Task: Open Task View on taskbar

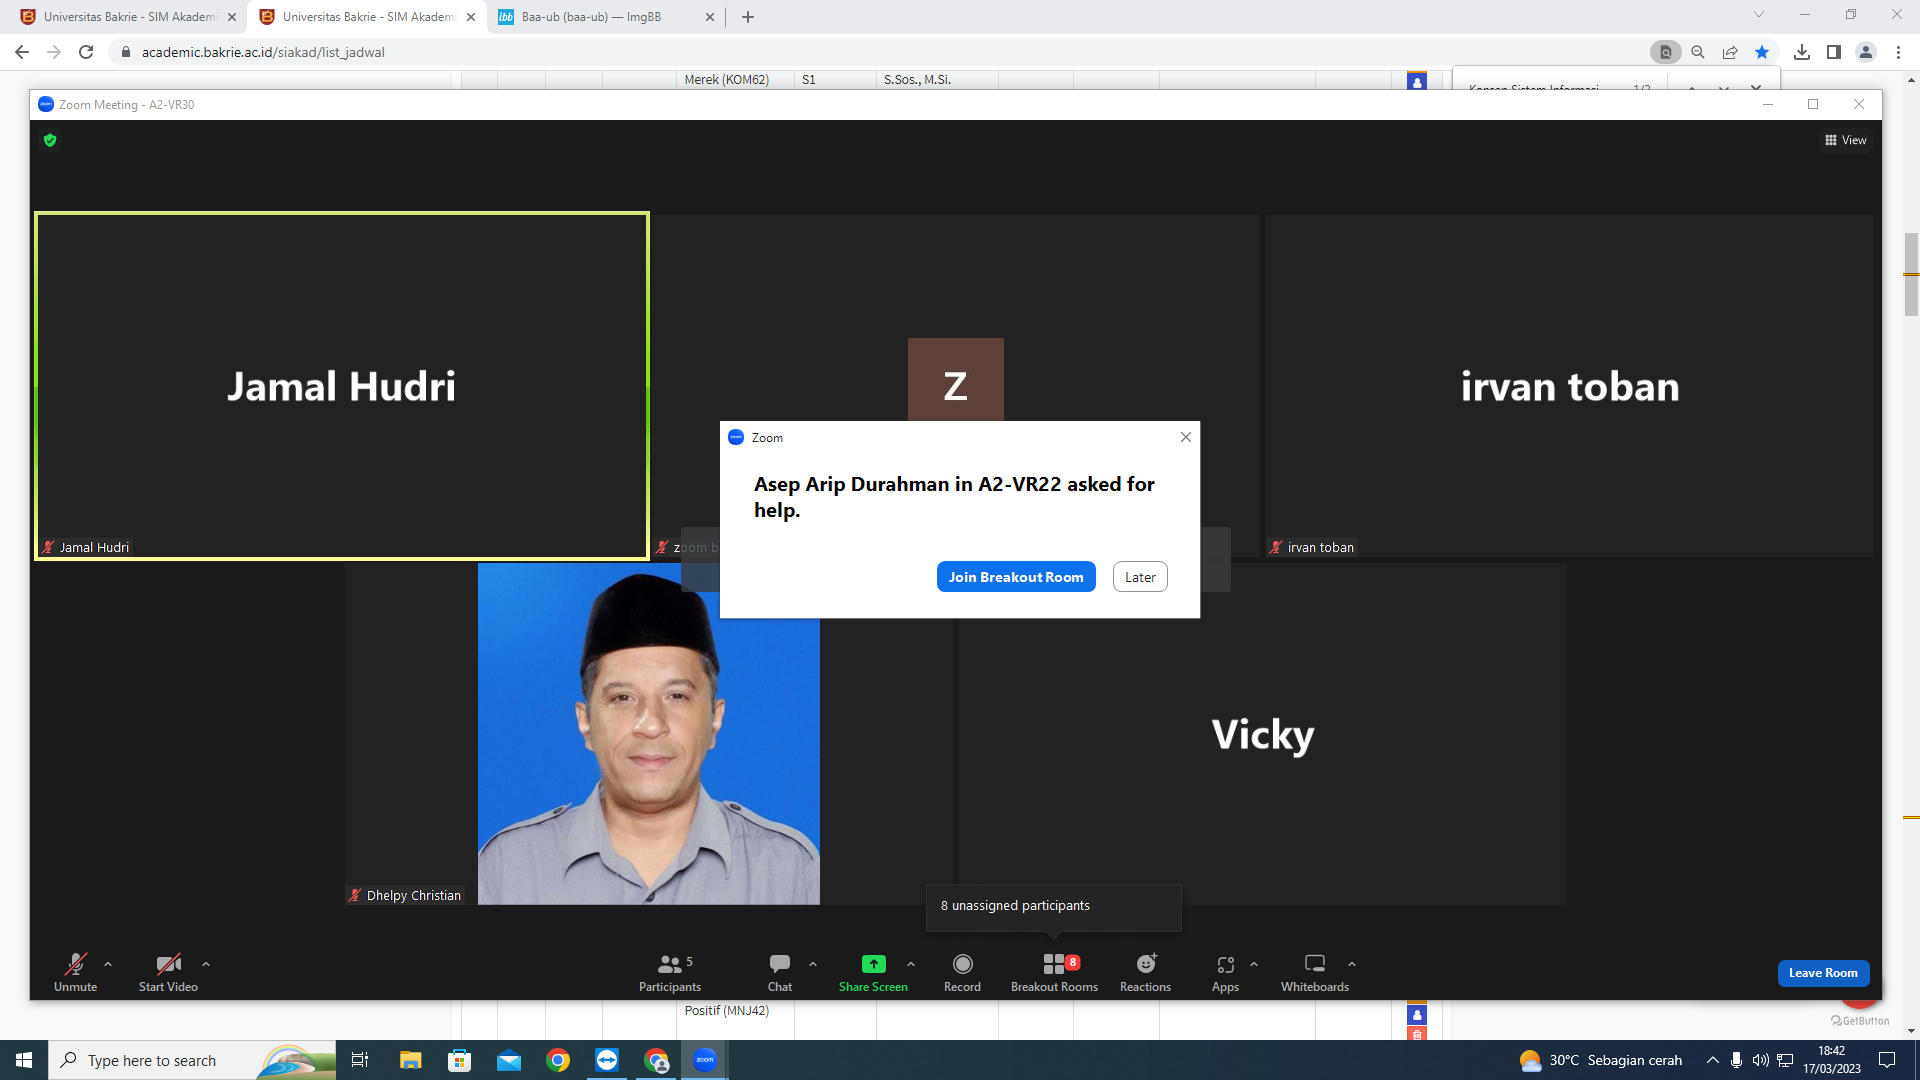Action: pyautogui.click(x=360, y=1060)
